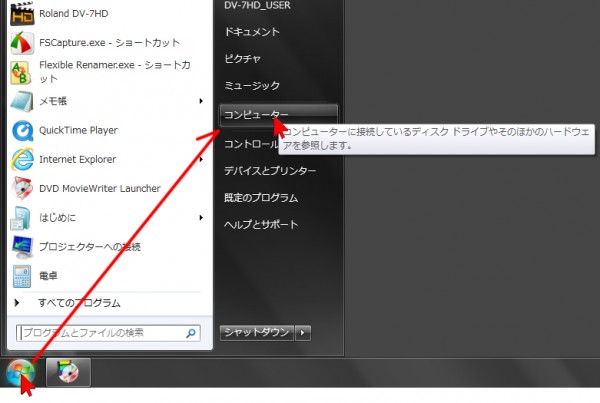
Task: Open the はじめに getting started icon
Action: (21, 218)
